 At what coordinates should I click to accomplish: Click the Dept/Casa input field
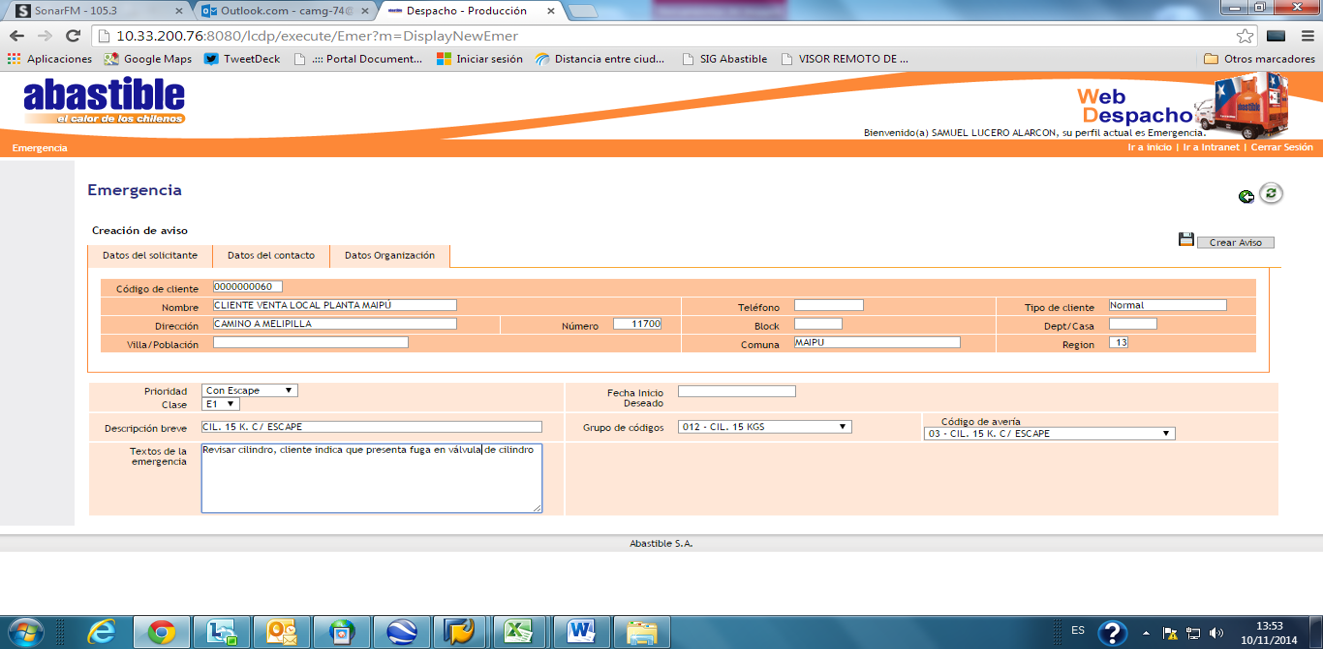tap(1133, 324)
